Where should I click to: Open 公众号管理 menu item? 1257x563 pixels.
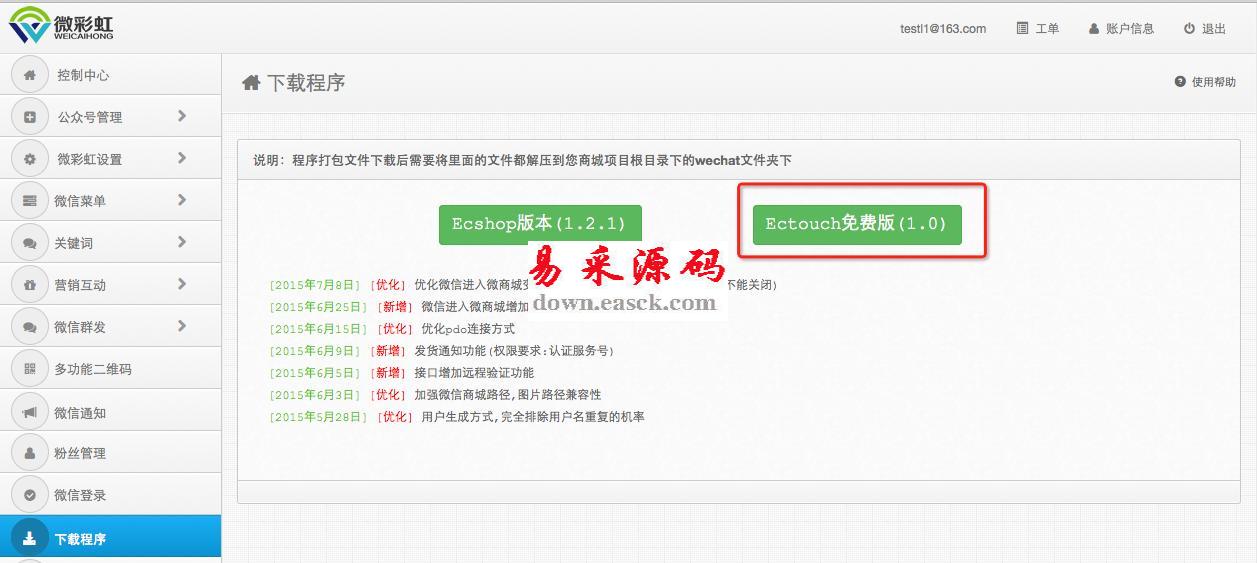tap(110, 117)
